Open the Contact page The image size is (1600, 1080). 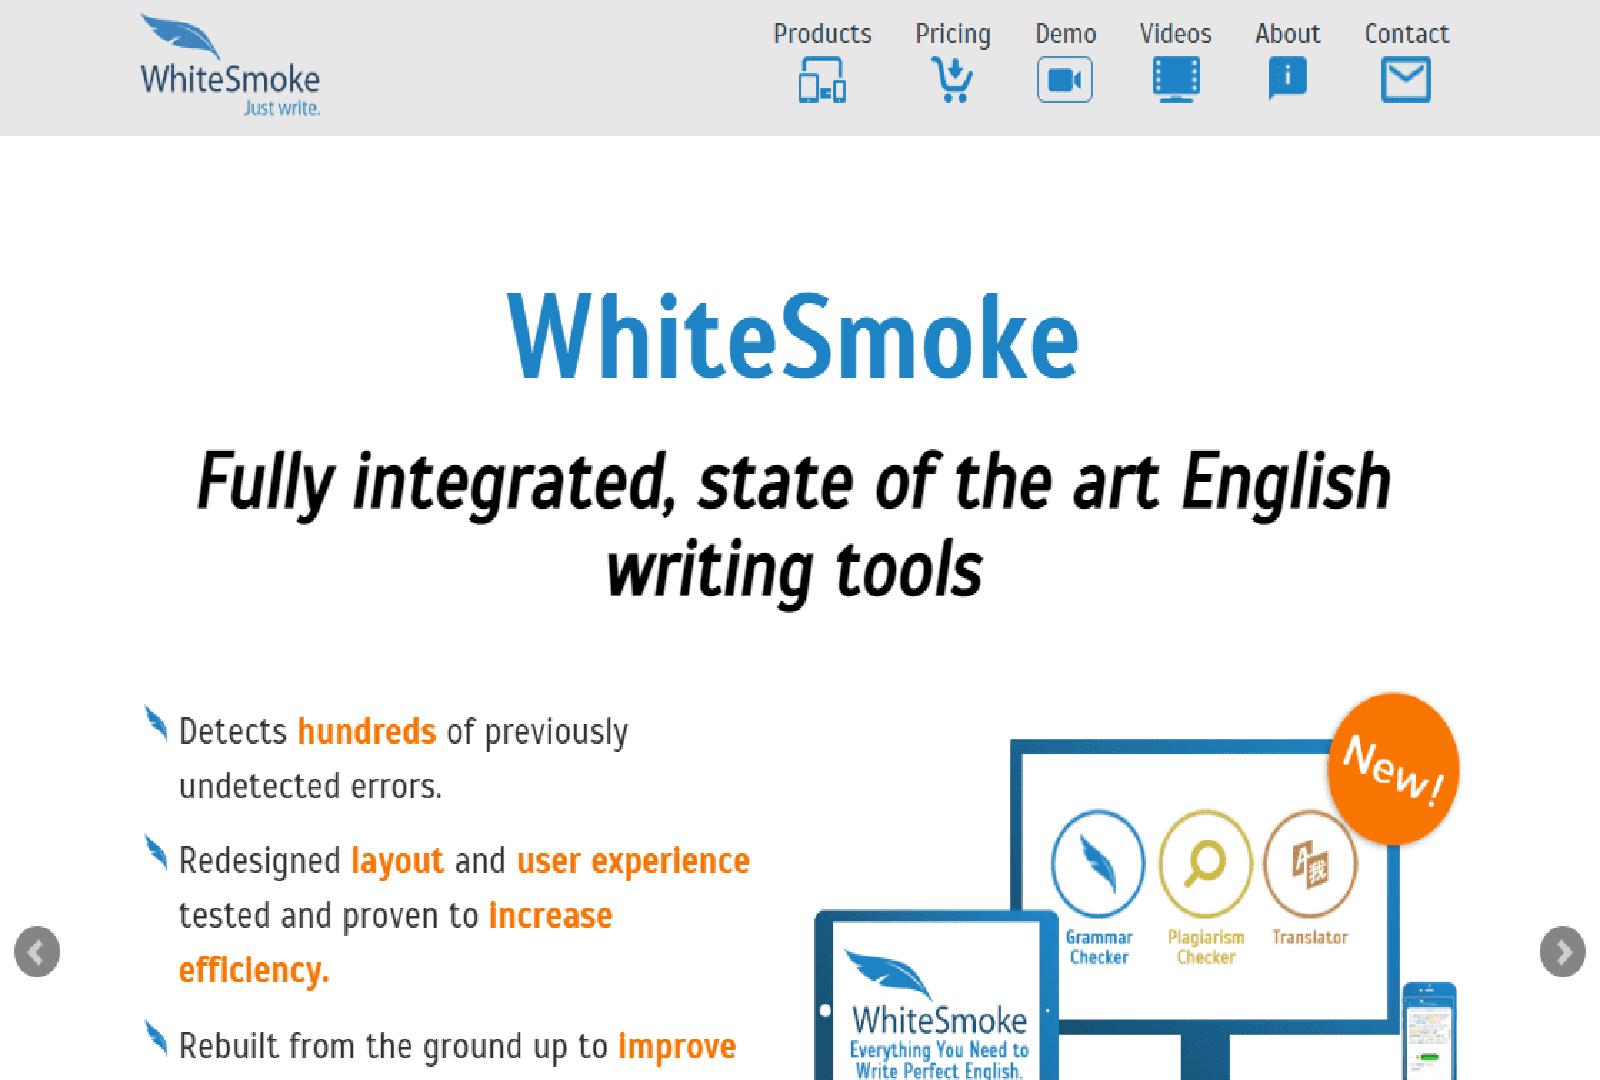(x=1406, y=33)
